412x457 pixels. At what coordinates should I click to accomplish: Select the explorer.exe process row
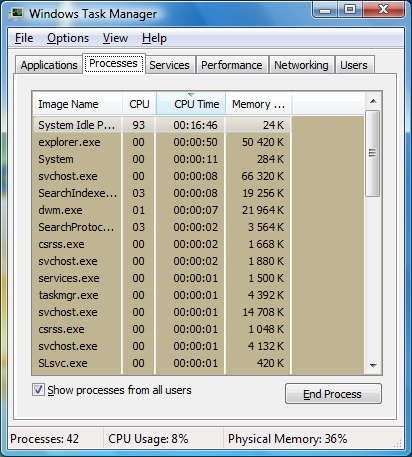pos(162,142)
